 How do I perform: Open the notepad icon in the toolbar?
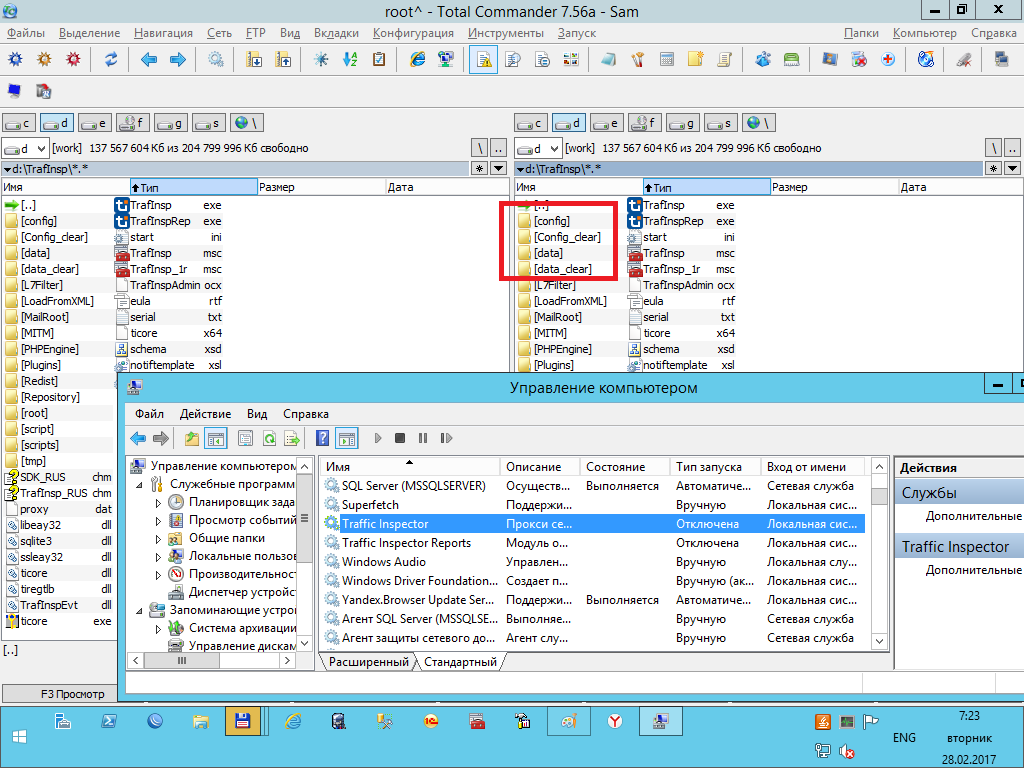pyautogui.click(x=609, y=59)
